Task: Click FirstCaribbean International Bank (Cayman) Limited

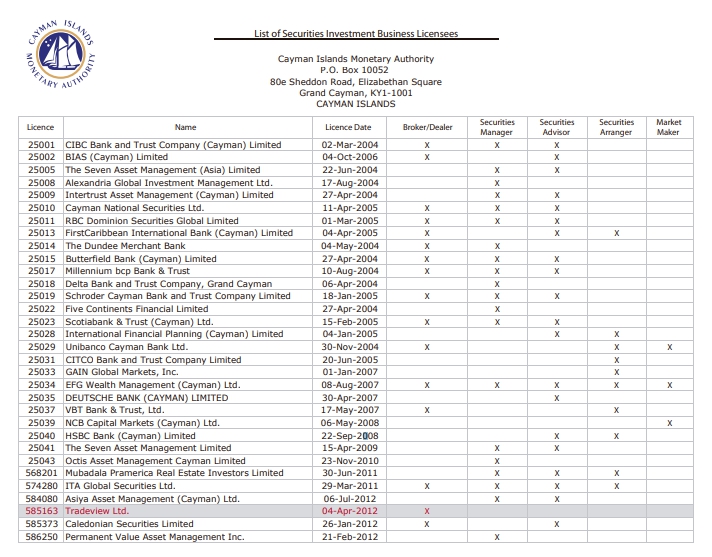Action: pos(179,233)
